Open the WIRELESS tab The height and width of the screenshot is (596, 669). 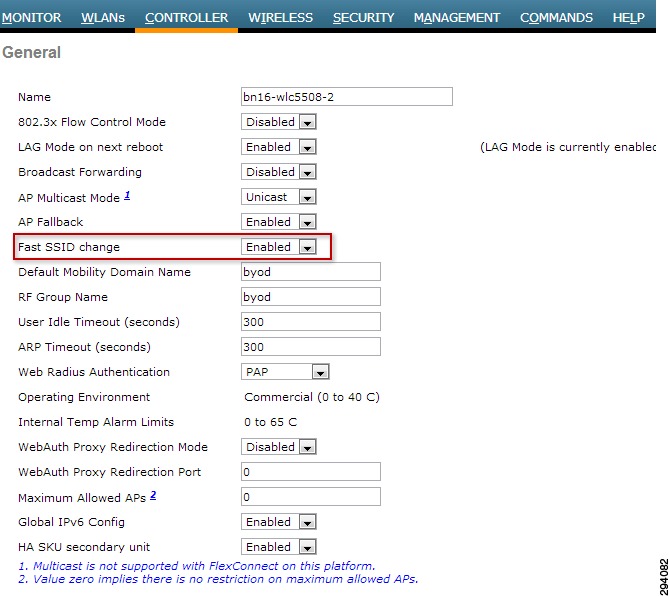point(280,17)
